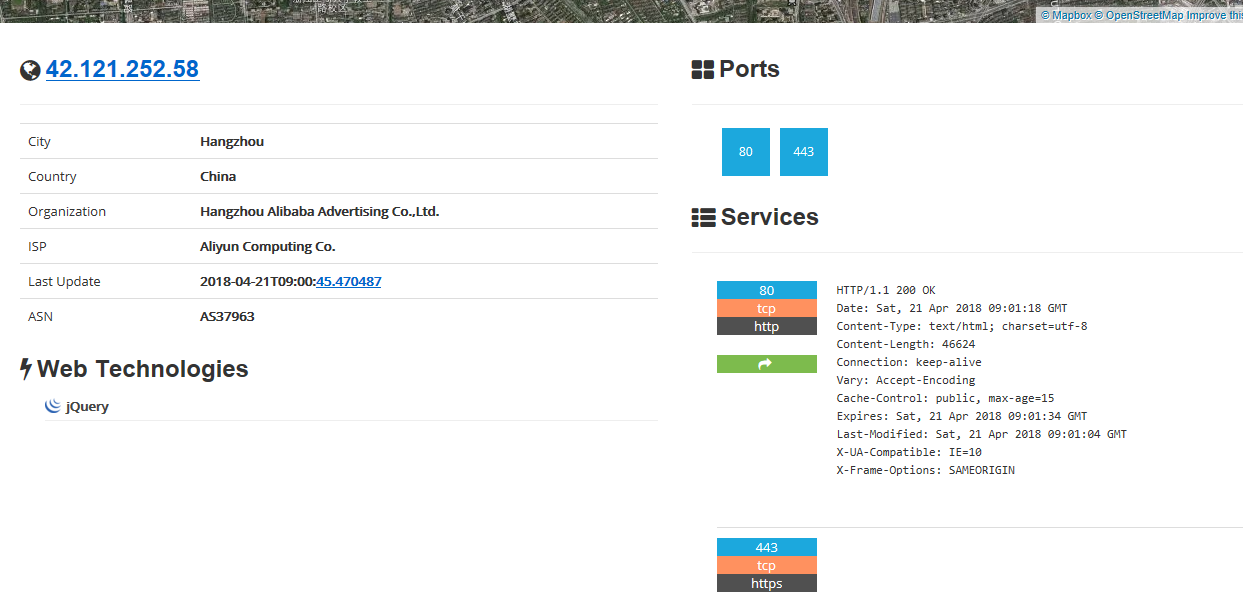Screen dimensions: 1243x604
Task: Click the AS37963 ASN value
Action: 227,317
